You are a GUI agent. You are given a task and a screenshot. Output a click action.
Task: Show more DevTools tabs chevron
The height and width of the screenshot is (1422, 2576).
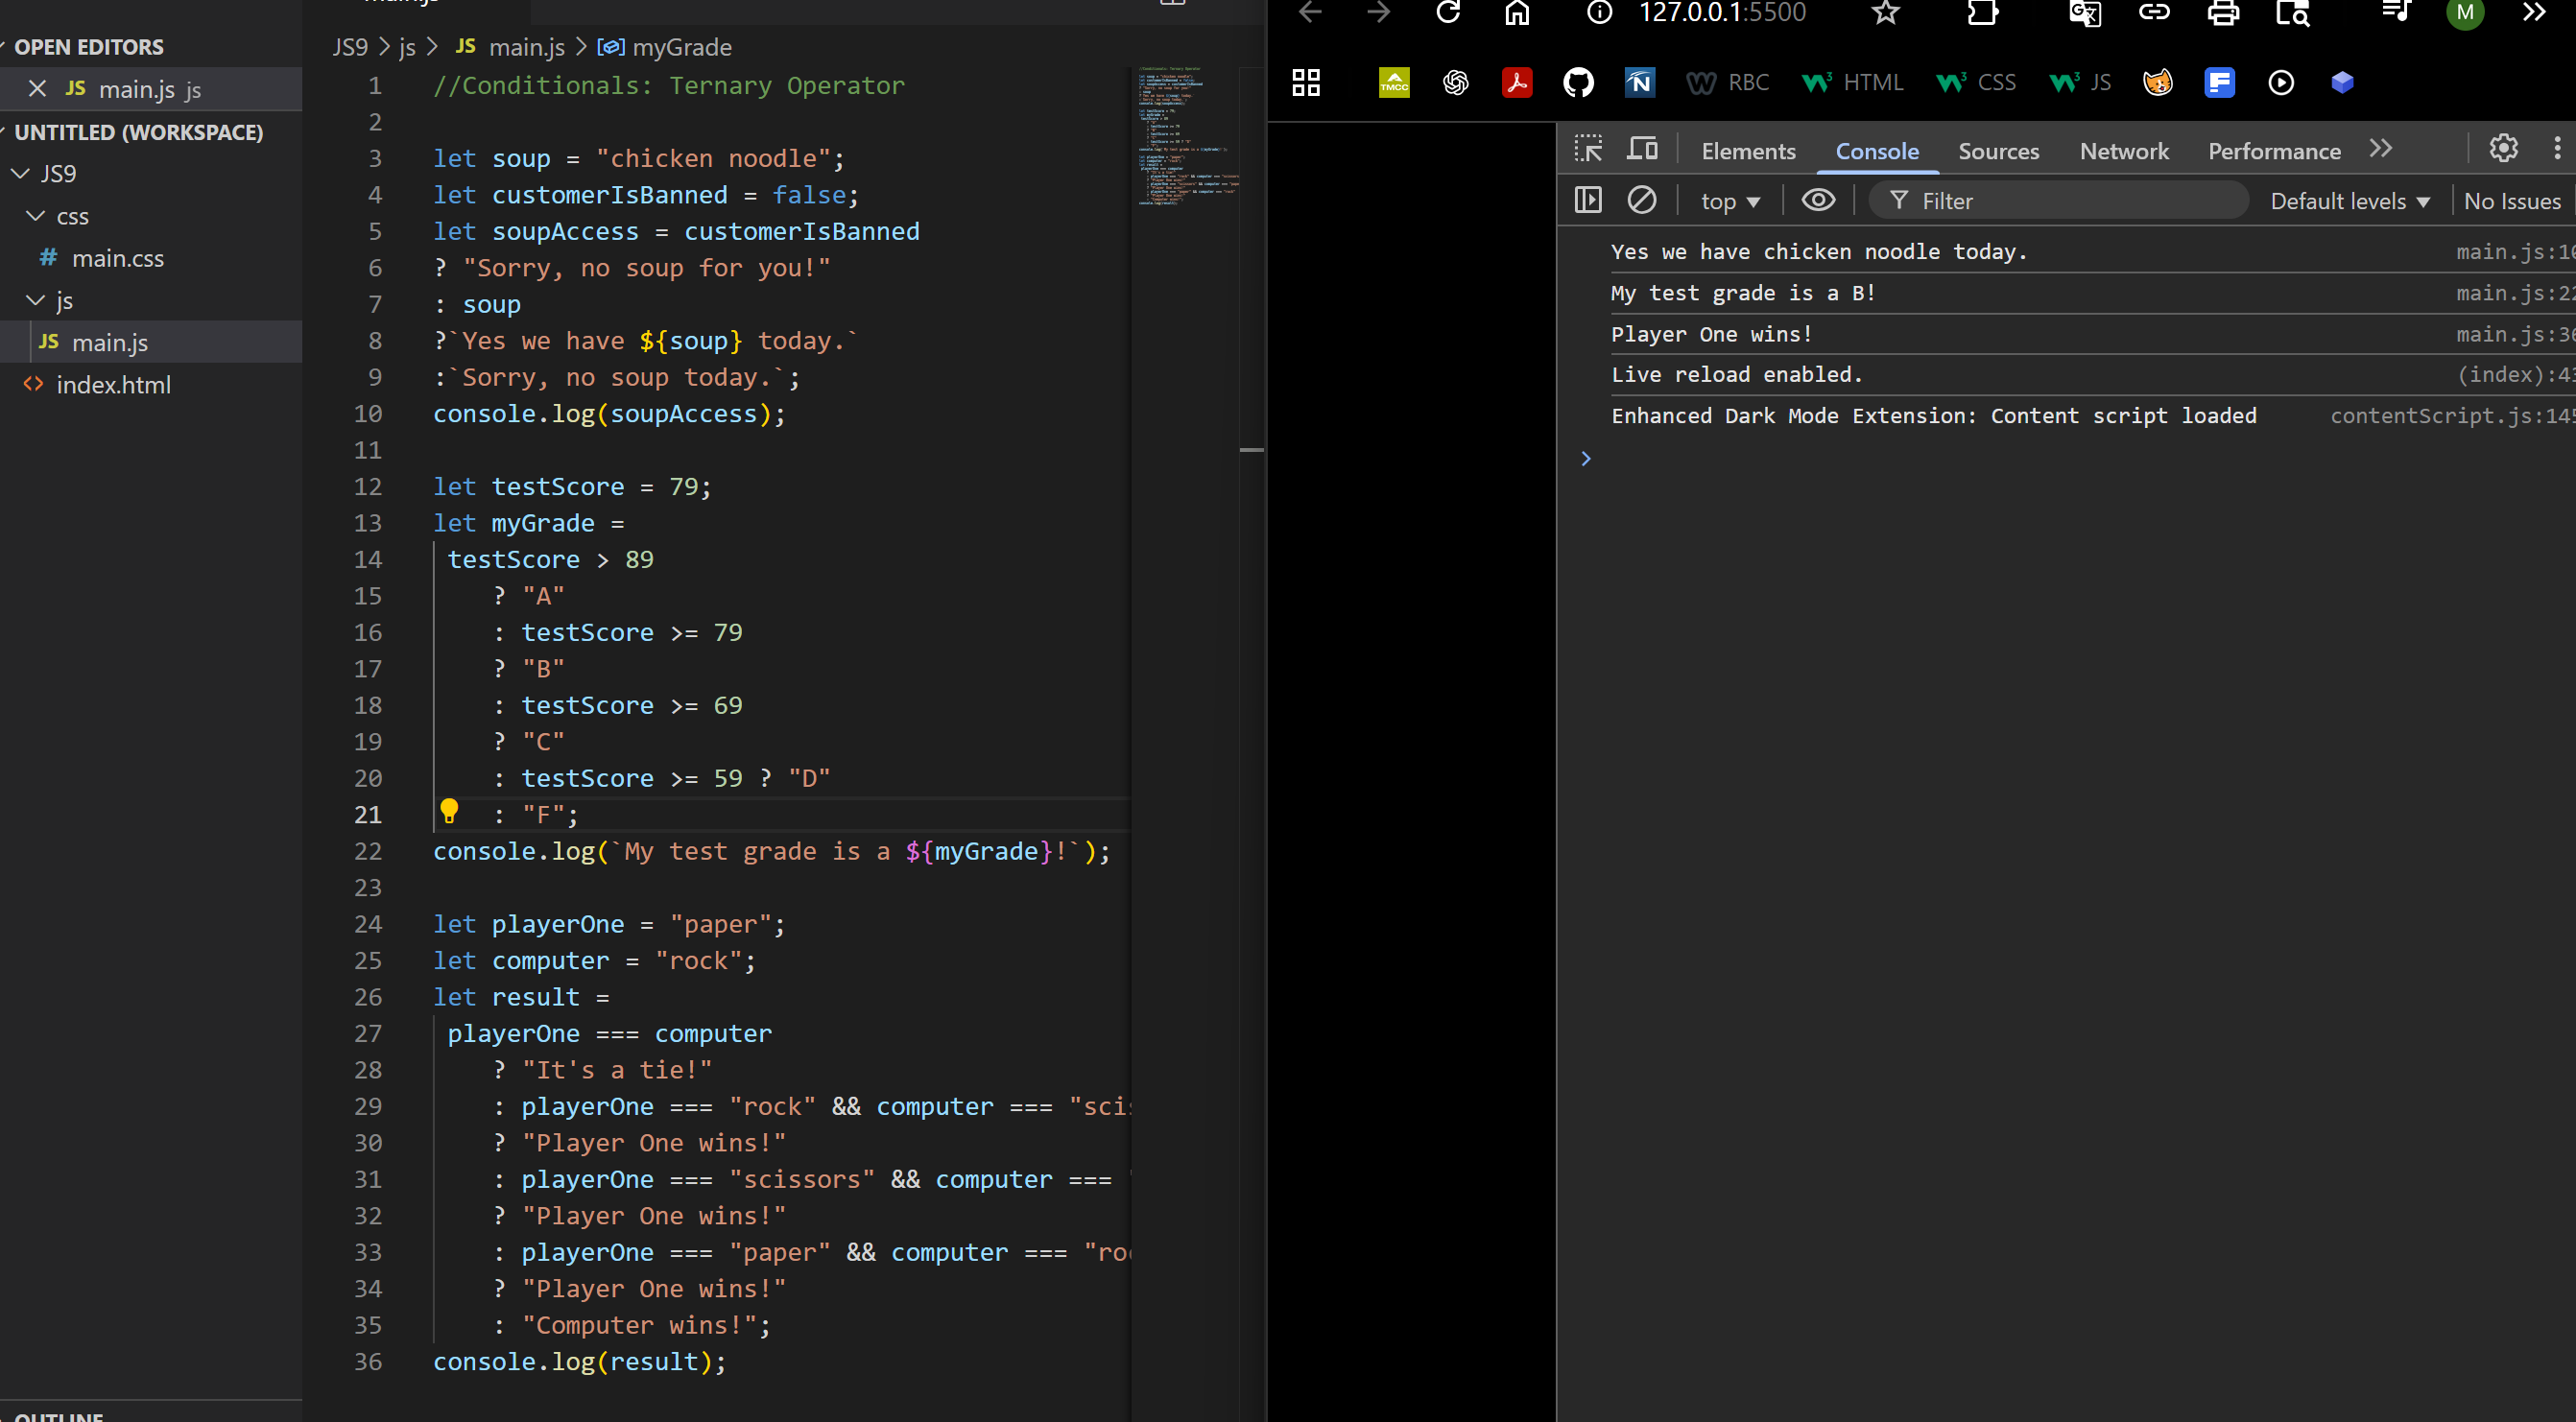(x=2381, y=149)
